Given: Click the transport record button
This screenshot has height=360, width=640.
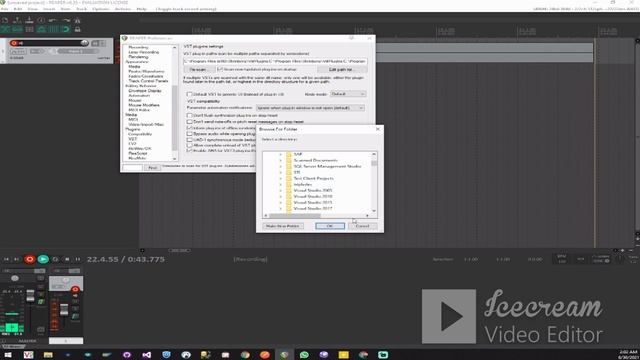Looking at the screenshot, I should [x=29, y=259].
